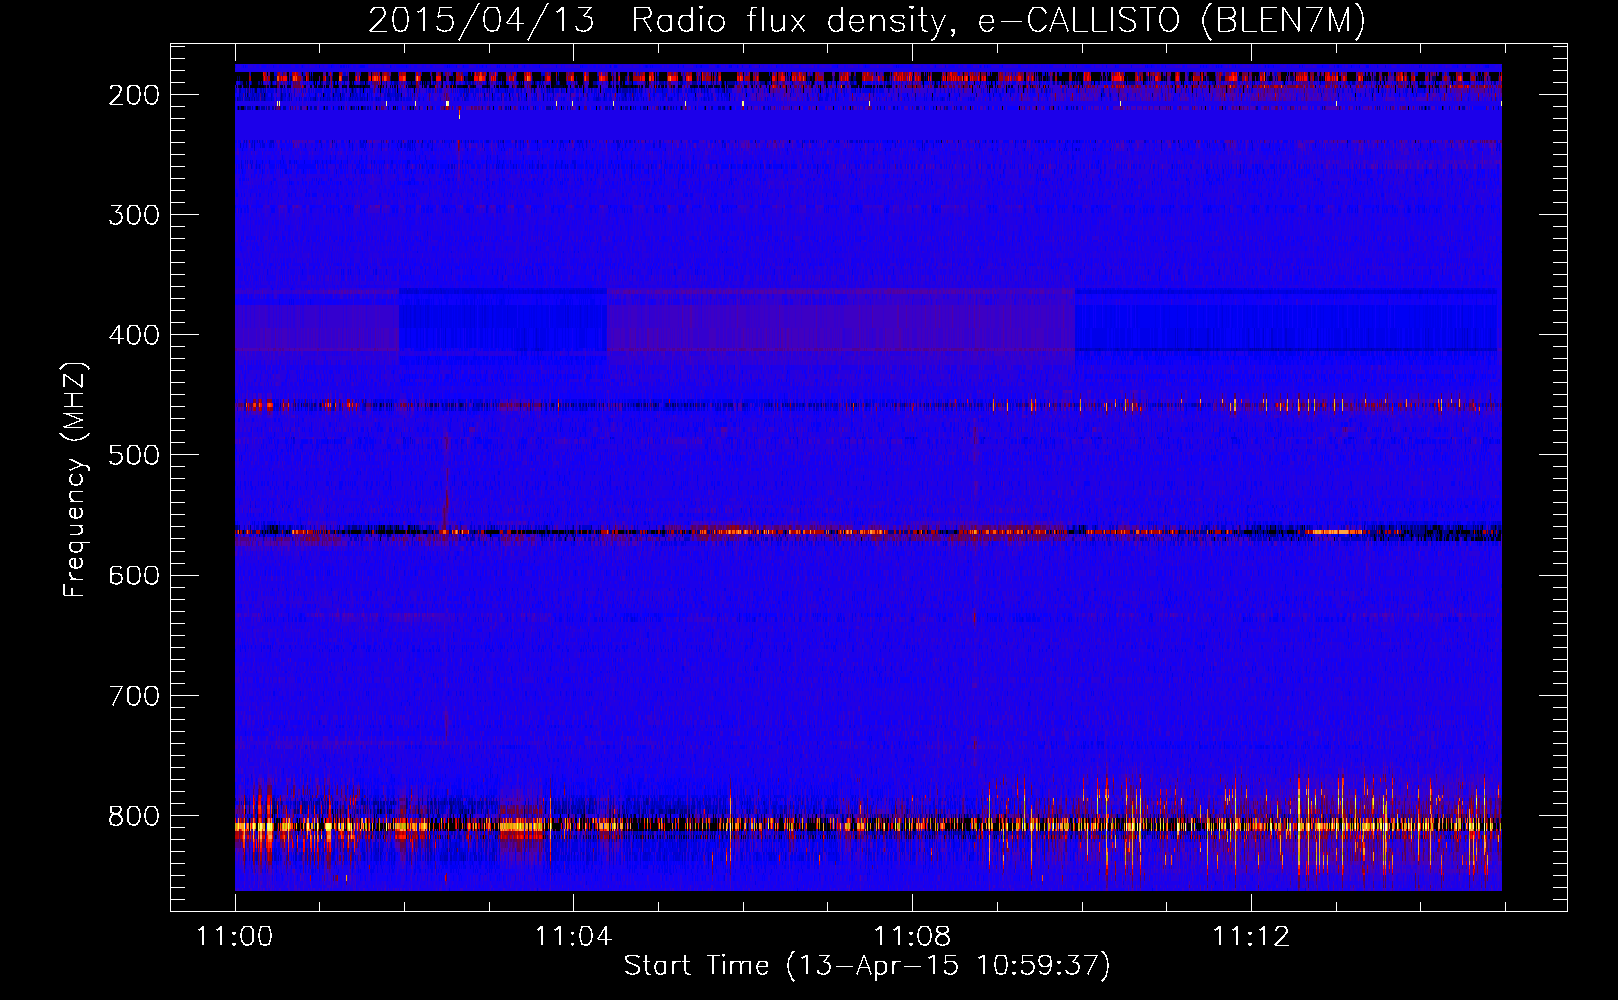Click the 300 frequency tick label
1618x1000 pixels.
click(x=134, y=215)
